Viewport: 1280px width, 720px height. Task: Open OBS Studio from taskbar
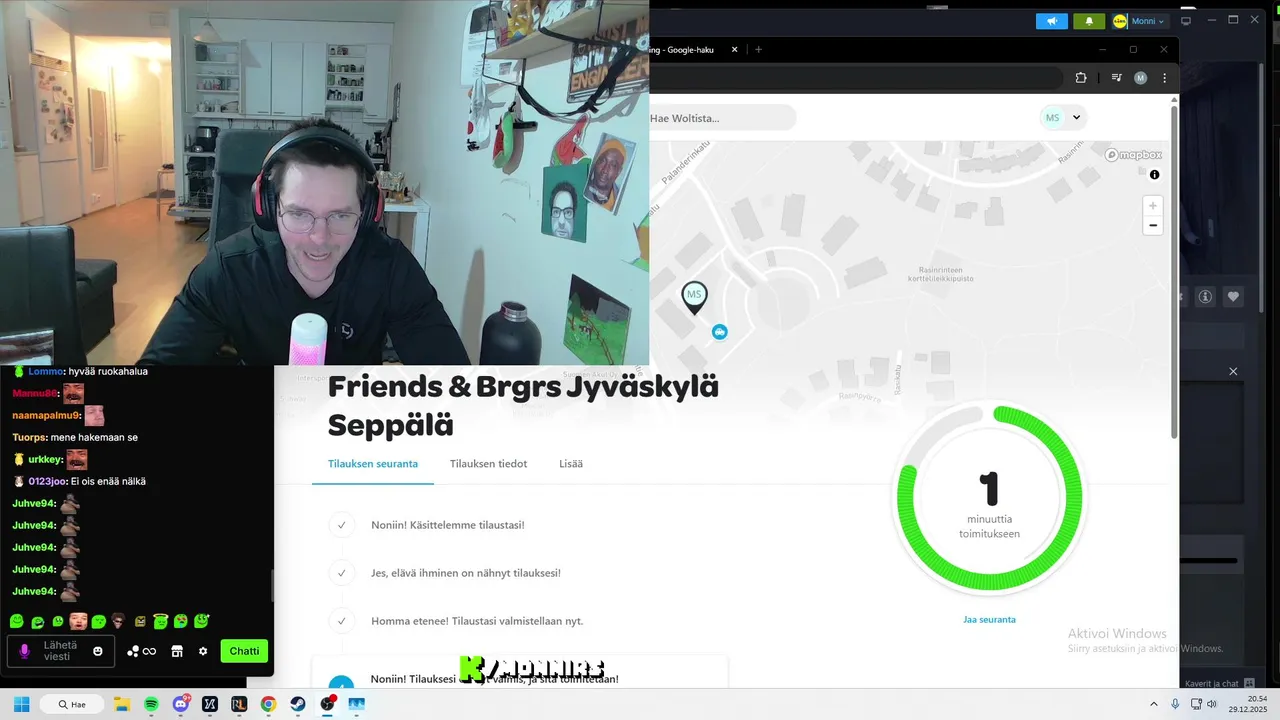click(x=327, y=704)
